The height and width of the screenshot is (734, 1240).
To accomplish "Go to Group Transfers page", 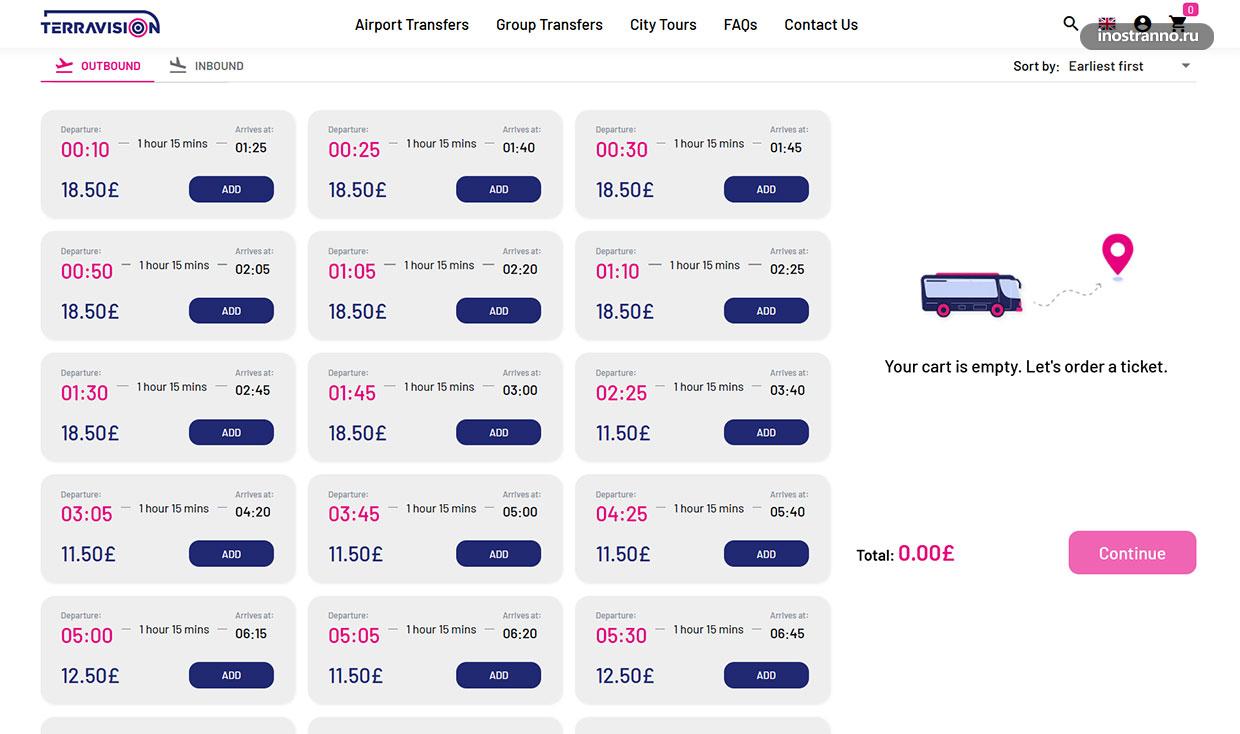I will click(549, 25).
